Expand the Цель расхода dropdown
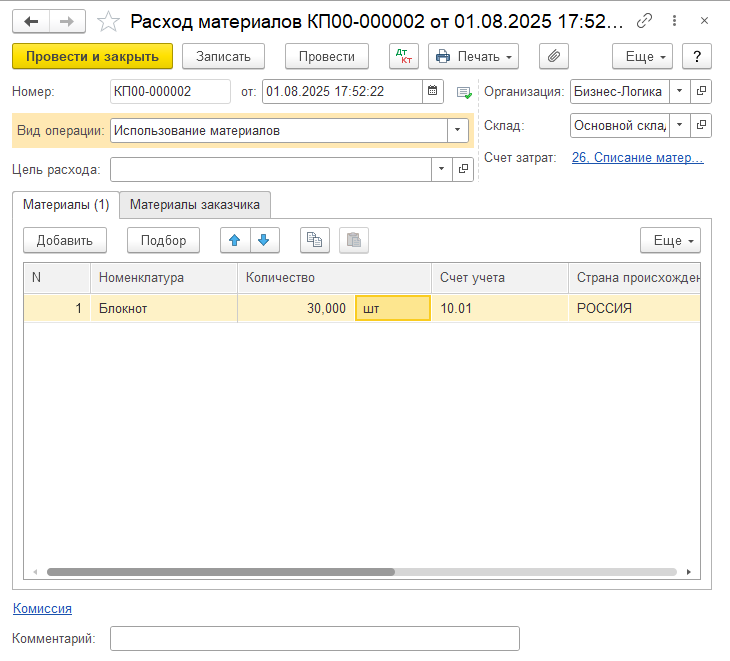 tap(441, 169)
